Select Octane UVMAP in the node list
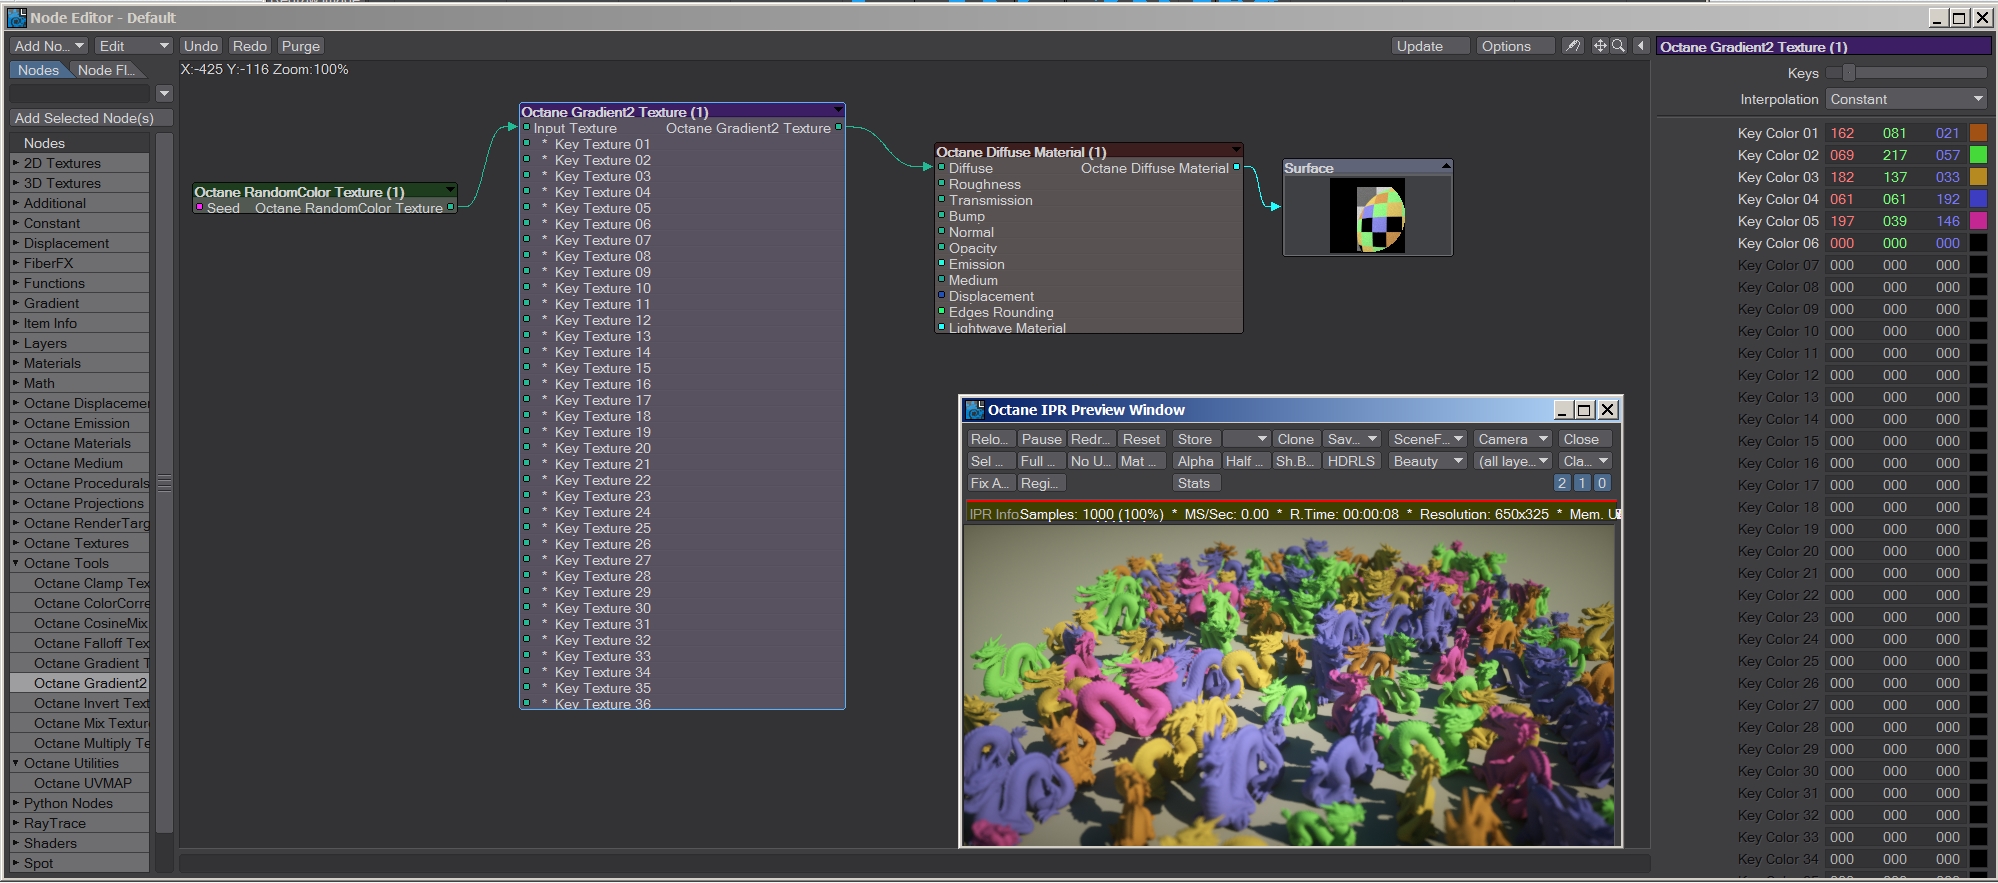Screen dimensions: 1998x883 [x=80, y=783]
